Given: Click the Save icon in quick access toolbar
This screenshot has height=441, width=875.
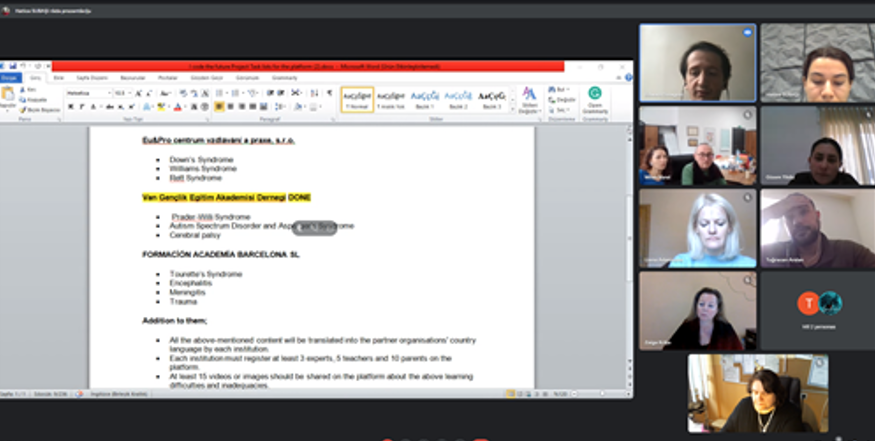Looking at the screenshot, I should click(x=14, y=66).
